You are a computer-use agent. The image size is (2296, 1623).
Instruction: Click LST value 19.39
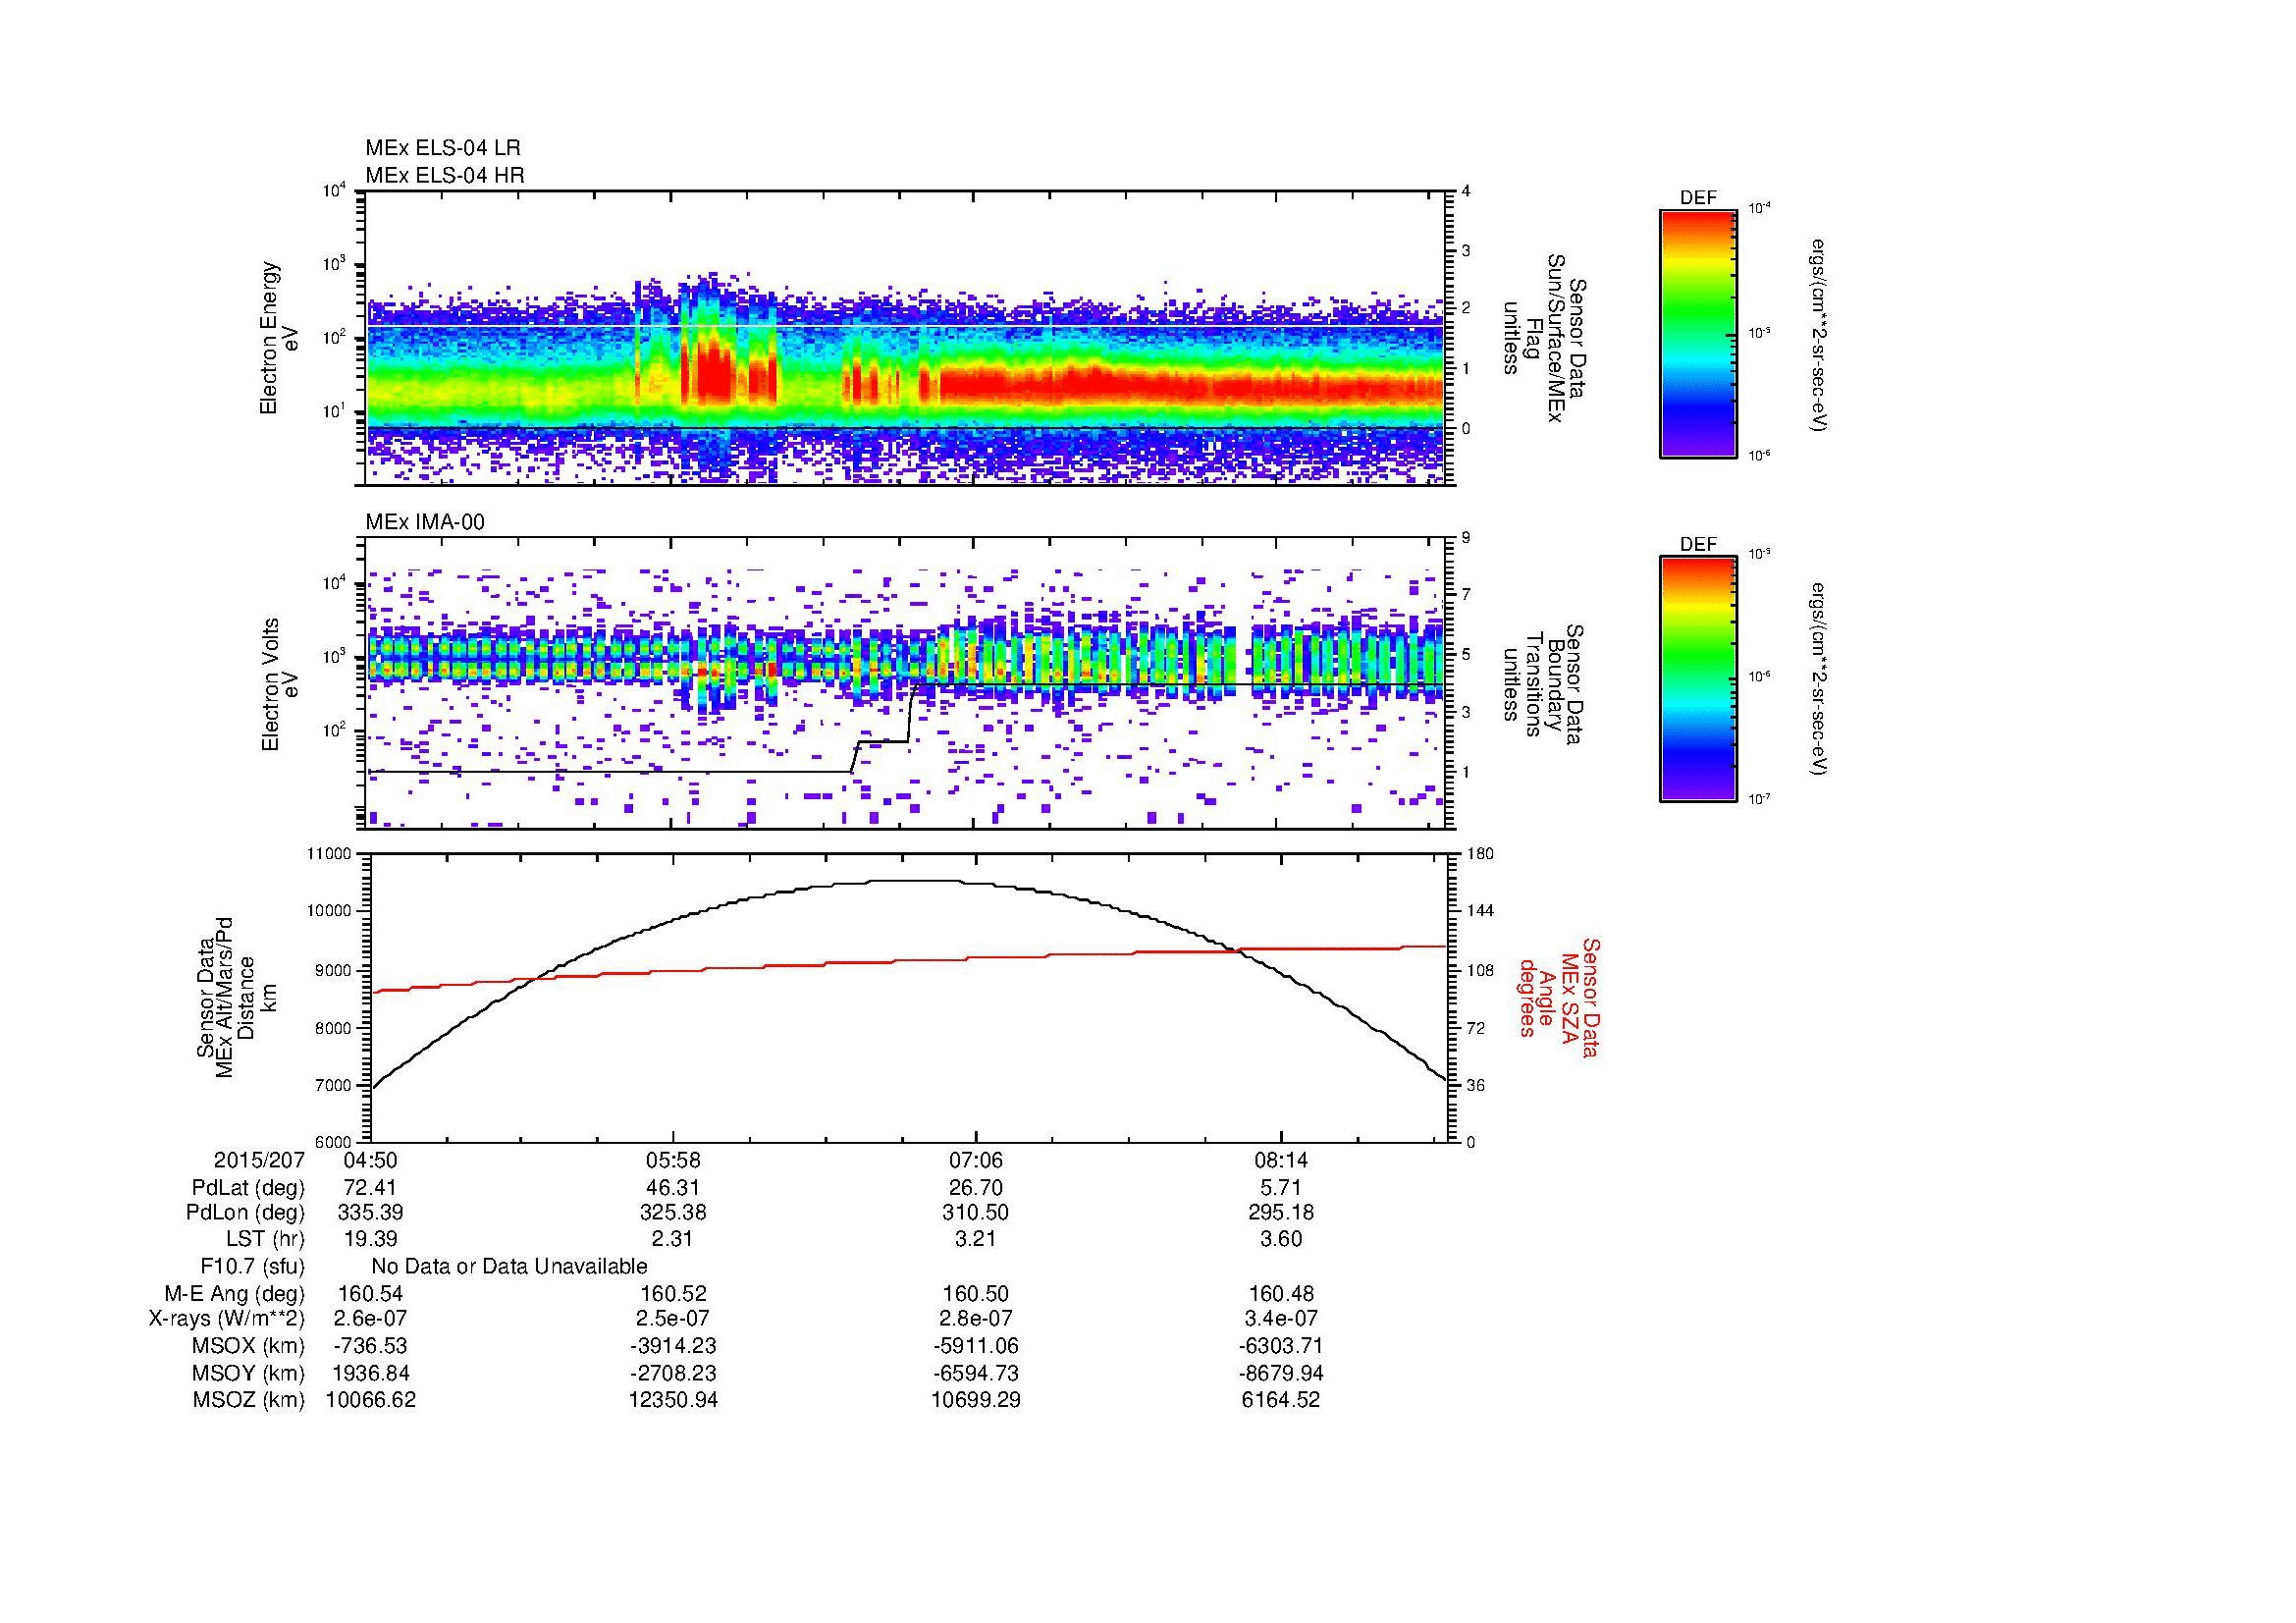click(371, 1240)
